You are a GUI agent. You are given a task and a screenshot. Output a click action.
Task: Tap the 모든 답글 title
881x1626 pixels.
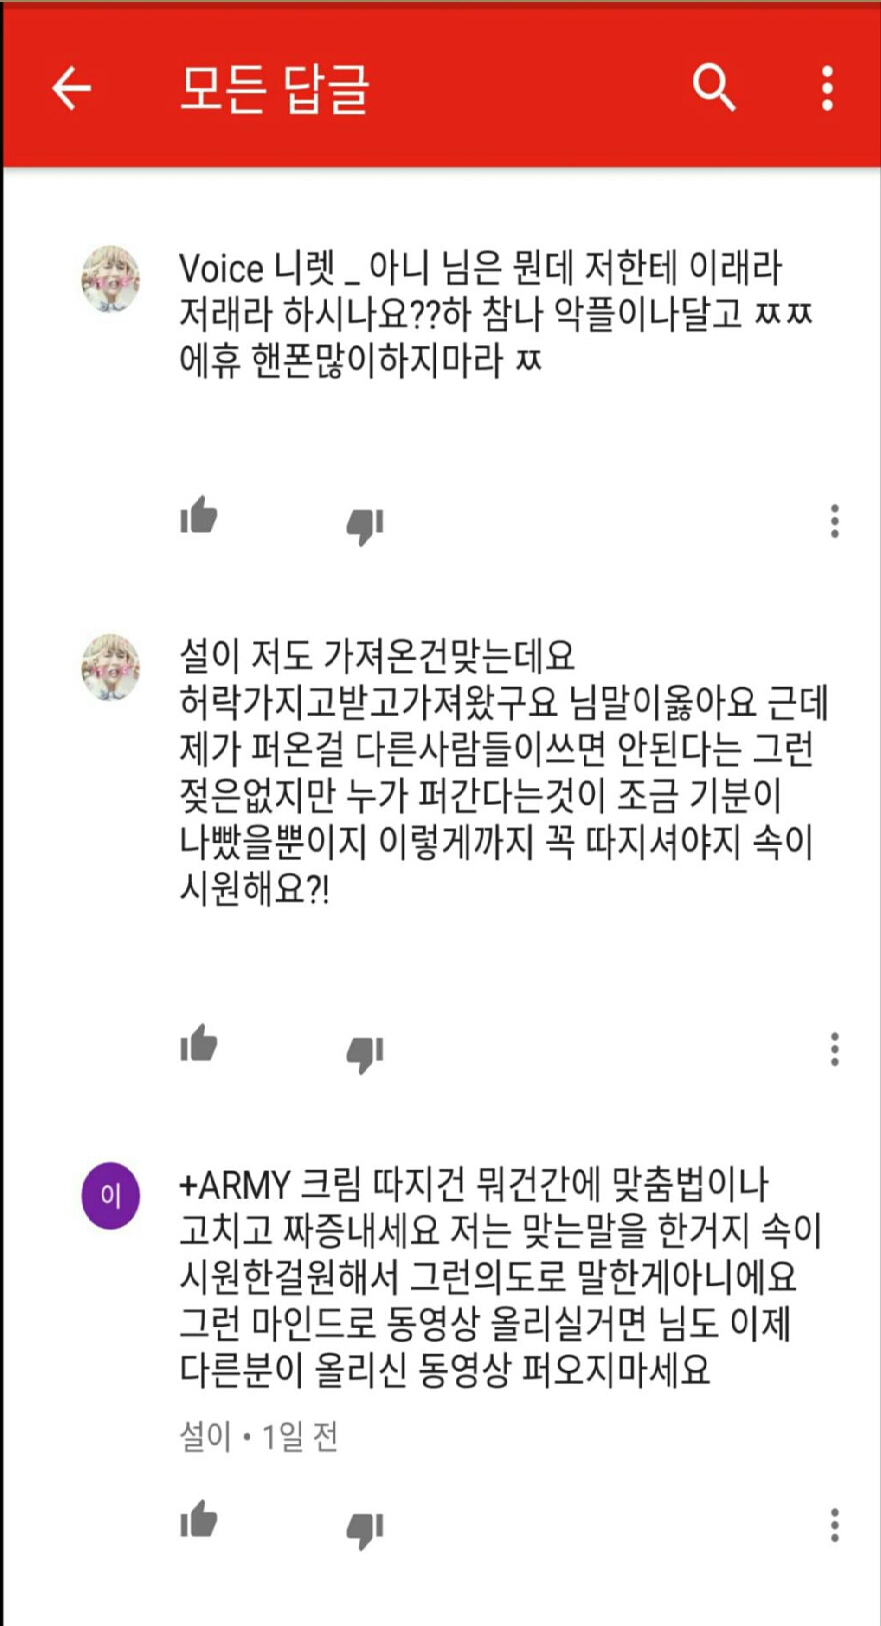click(275, 88)
